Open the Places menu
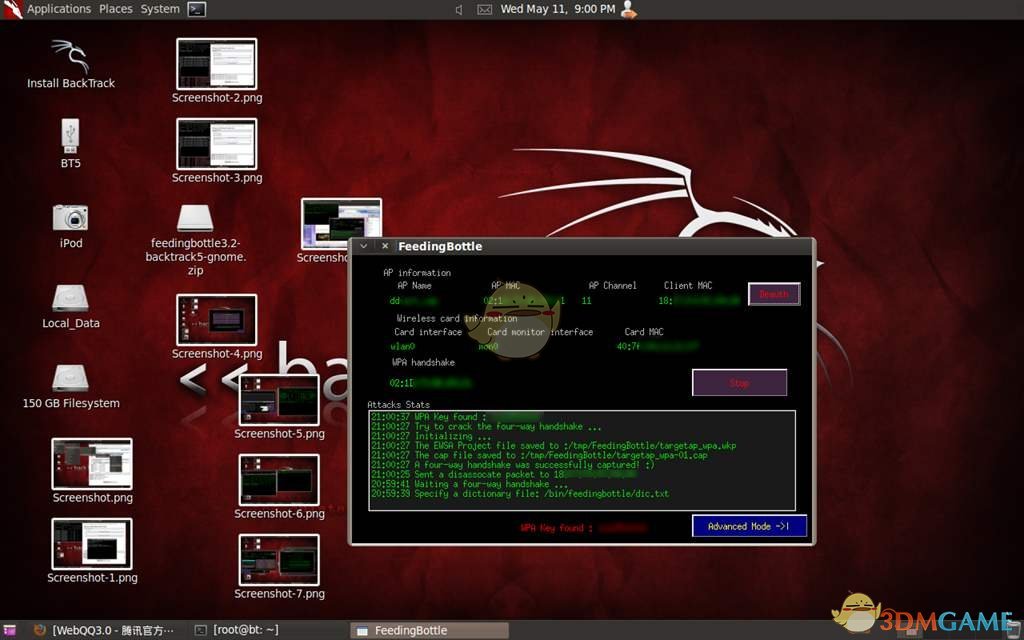Screen dimensions: 1024x640 click(x=115, y=9)
